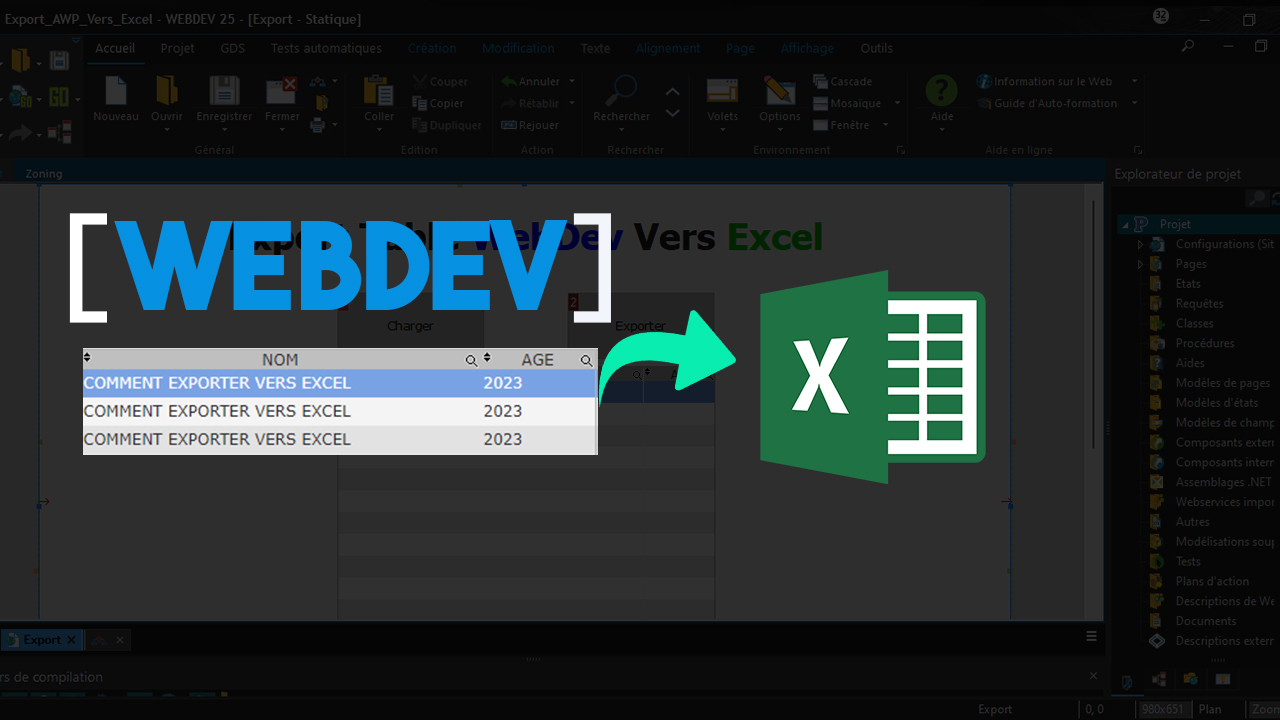The image size is (1280, 720).
Task: Select the Export document tab
Action: click(x=42, y=640)
